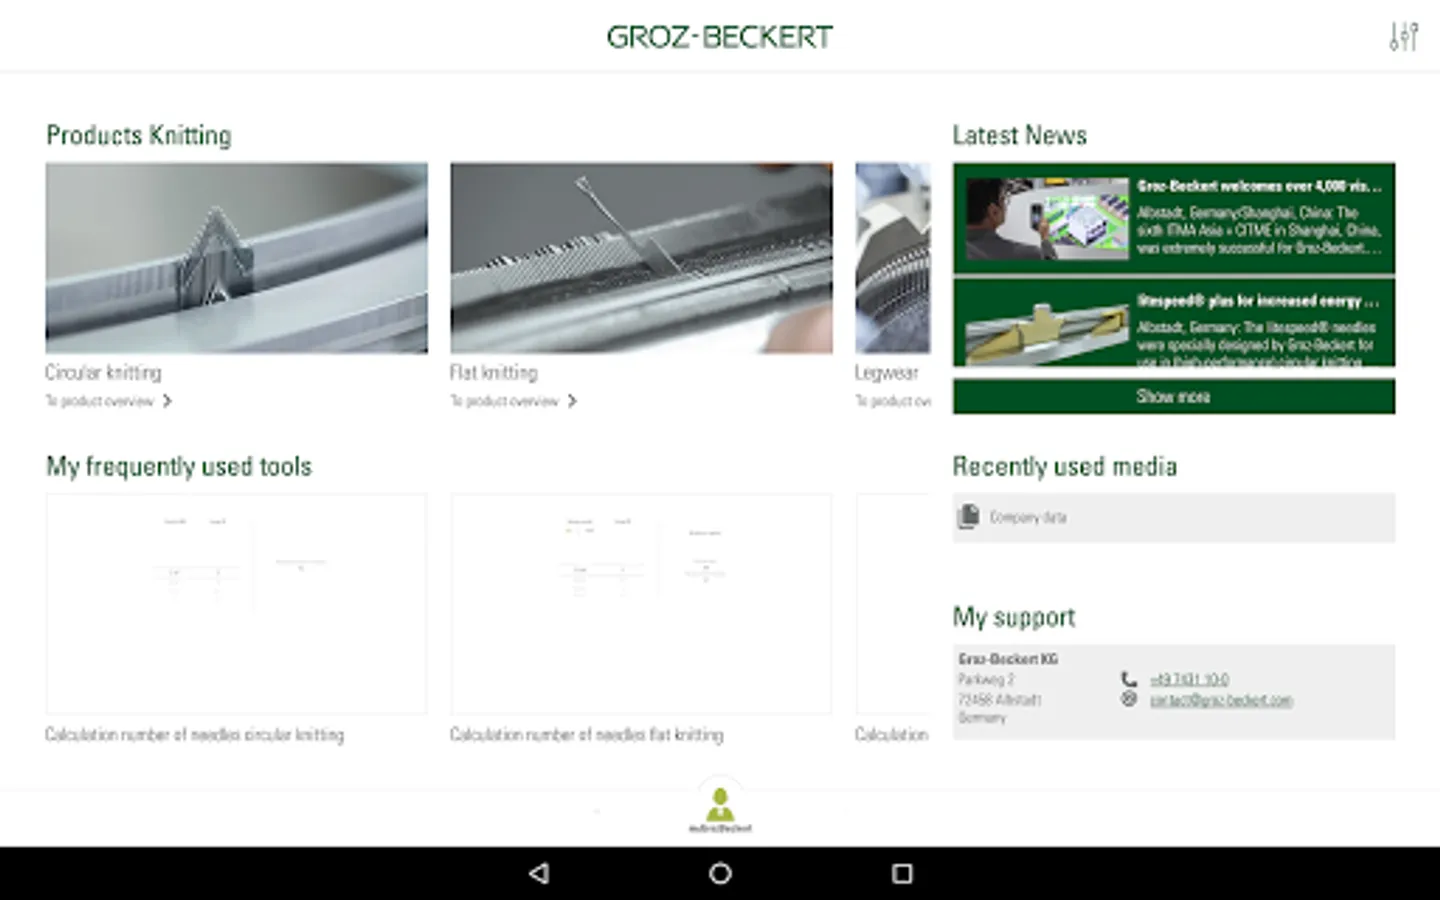Follow 'To product overview' under Circular knitting

(99, 401)
